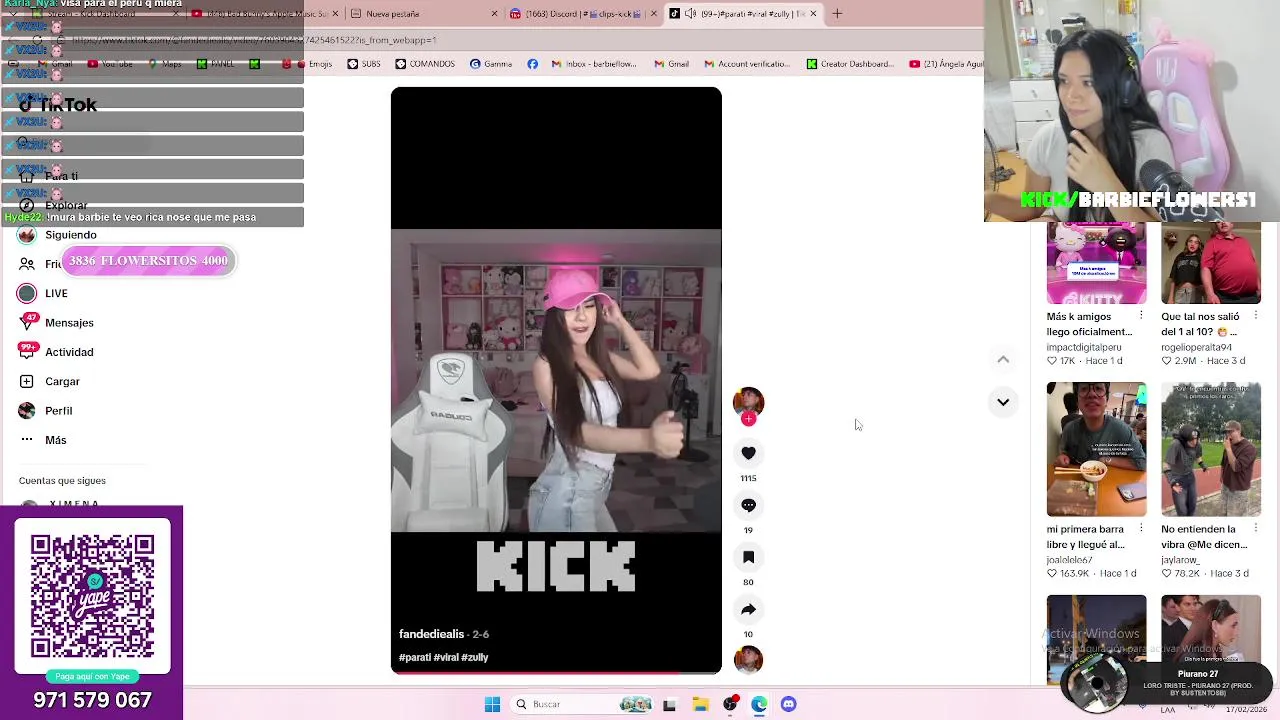The height and width of the screenshot is (720, 1280).
Task: Open the Inbox - barbieflow bookmark
Action: point(594,64)
